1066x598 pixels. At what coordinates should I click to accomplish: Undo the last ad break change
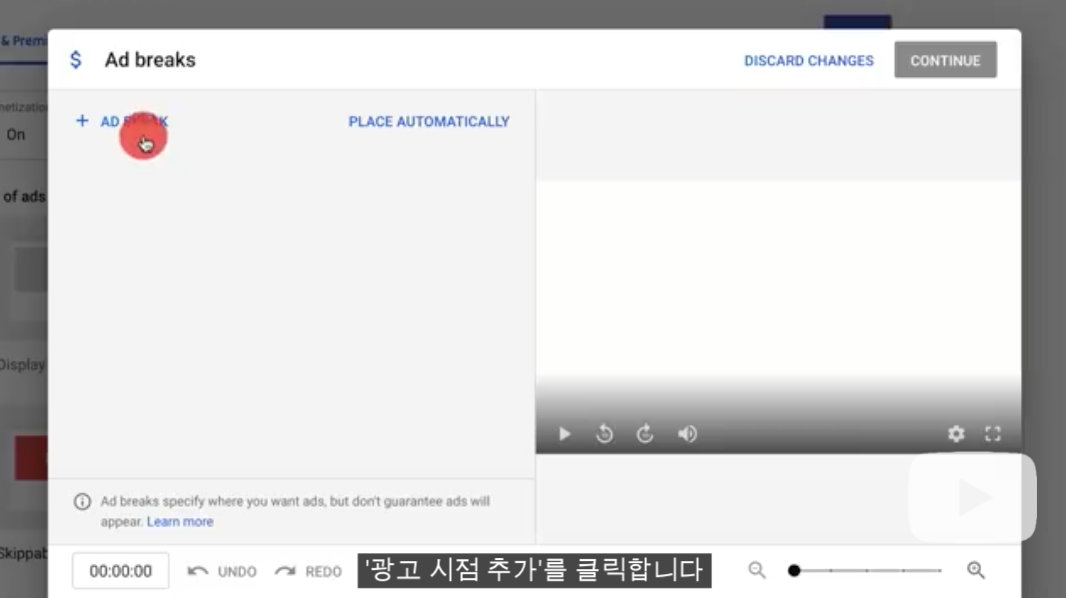coord(222,571)
